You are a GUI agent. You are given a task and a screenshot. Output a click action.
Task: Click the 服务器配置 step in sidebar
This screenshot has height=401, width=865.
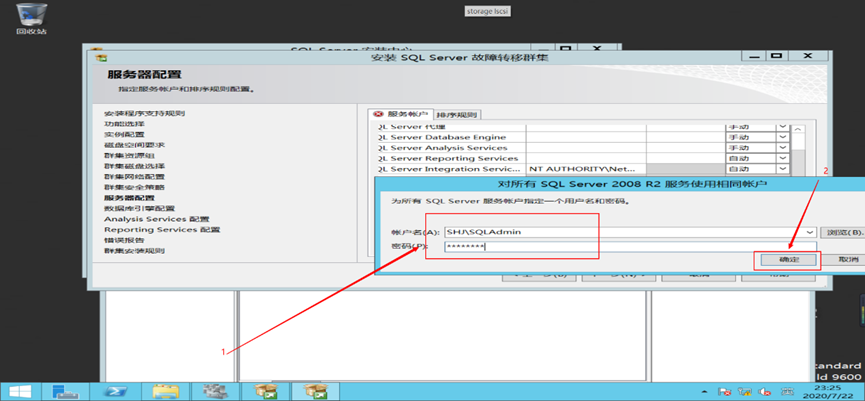click(x=129, y=197)
